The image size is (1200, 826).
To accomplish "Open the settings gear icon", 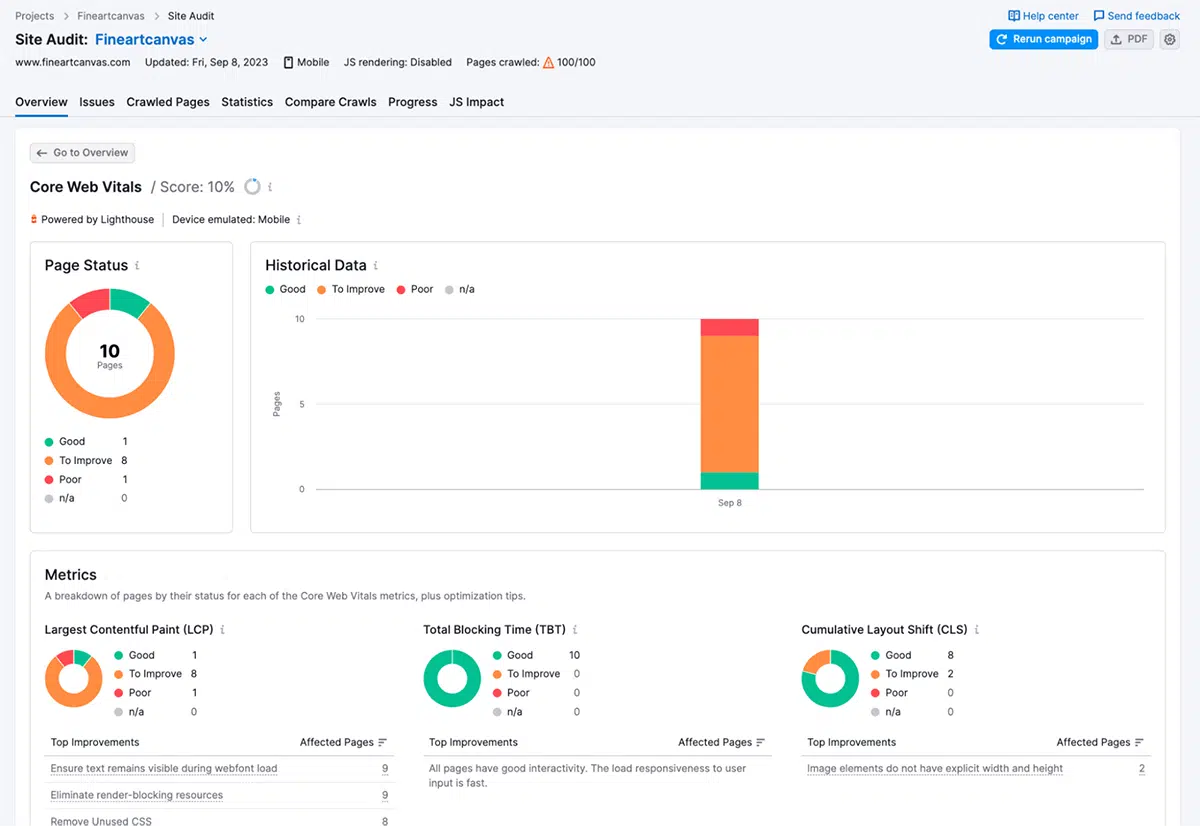I will 1169,39.
